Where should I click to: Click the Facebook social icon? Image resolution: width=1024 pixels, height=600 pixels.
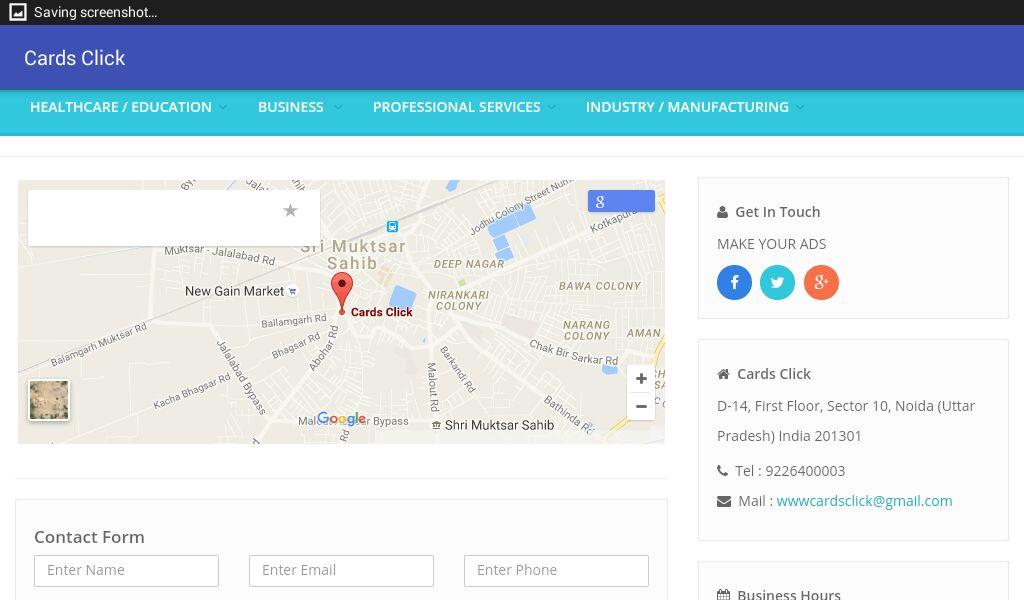[734, 282]
